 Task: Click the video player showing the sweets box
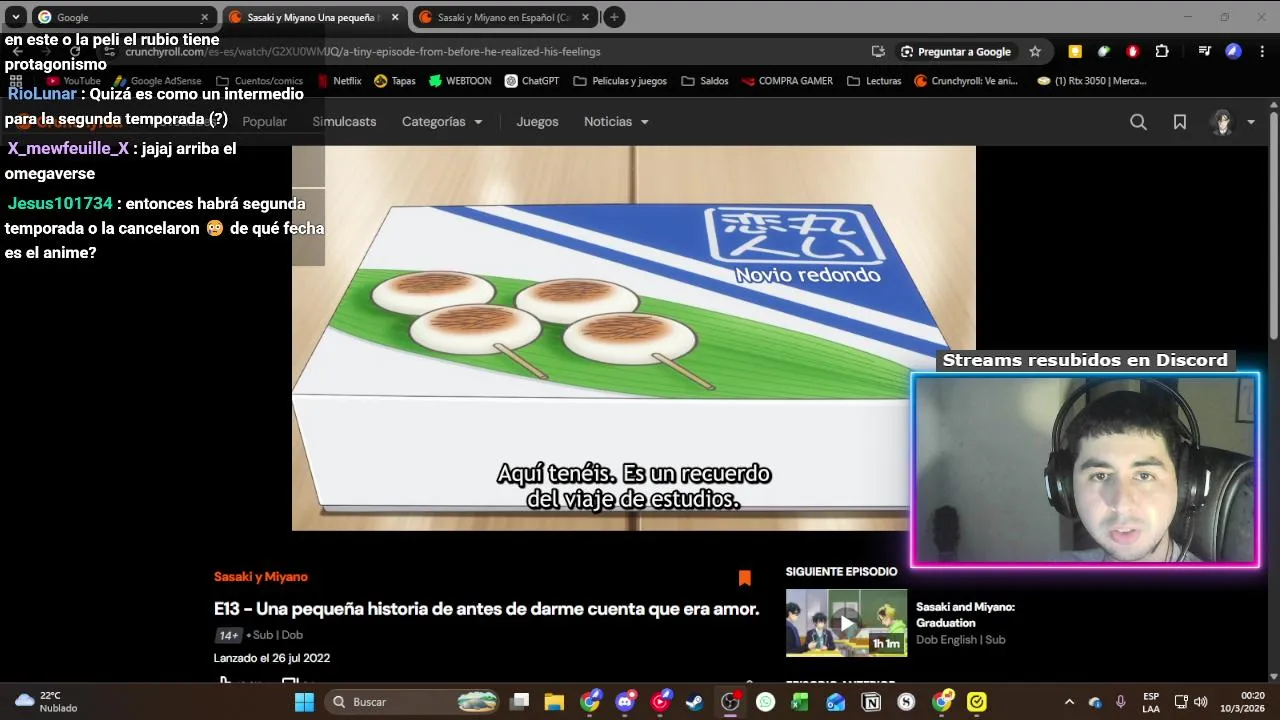point(633,338)
